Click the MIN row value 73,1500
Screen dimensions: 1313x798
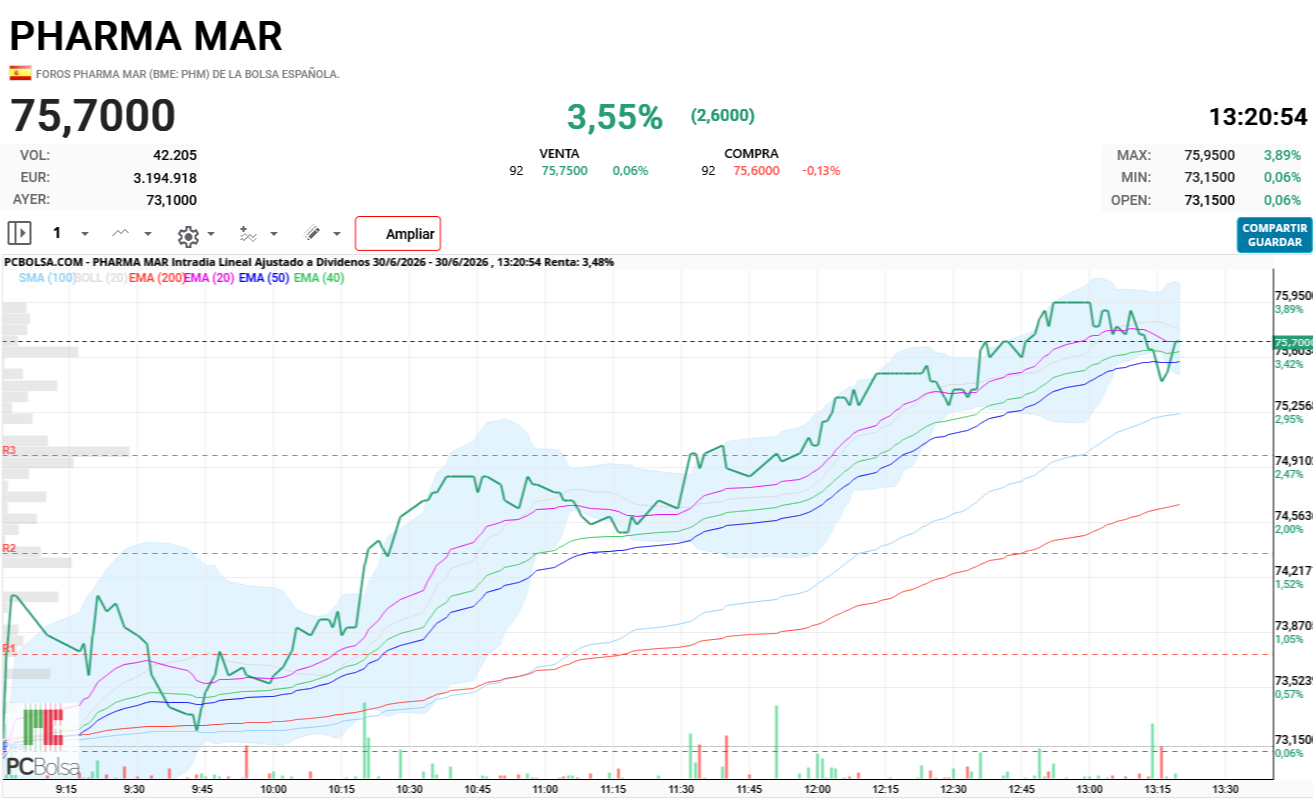(x=1210, y=178)
